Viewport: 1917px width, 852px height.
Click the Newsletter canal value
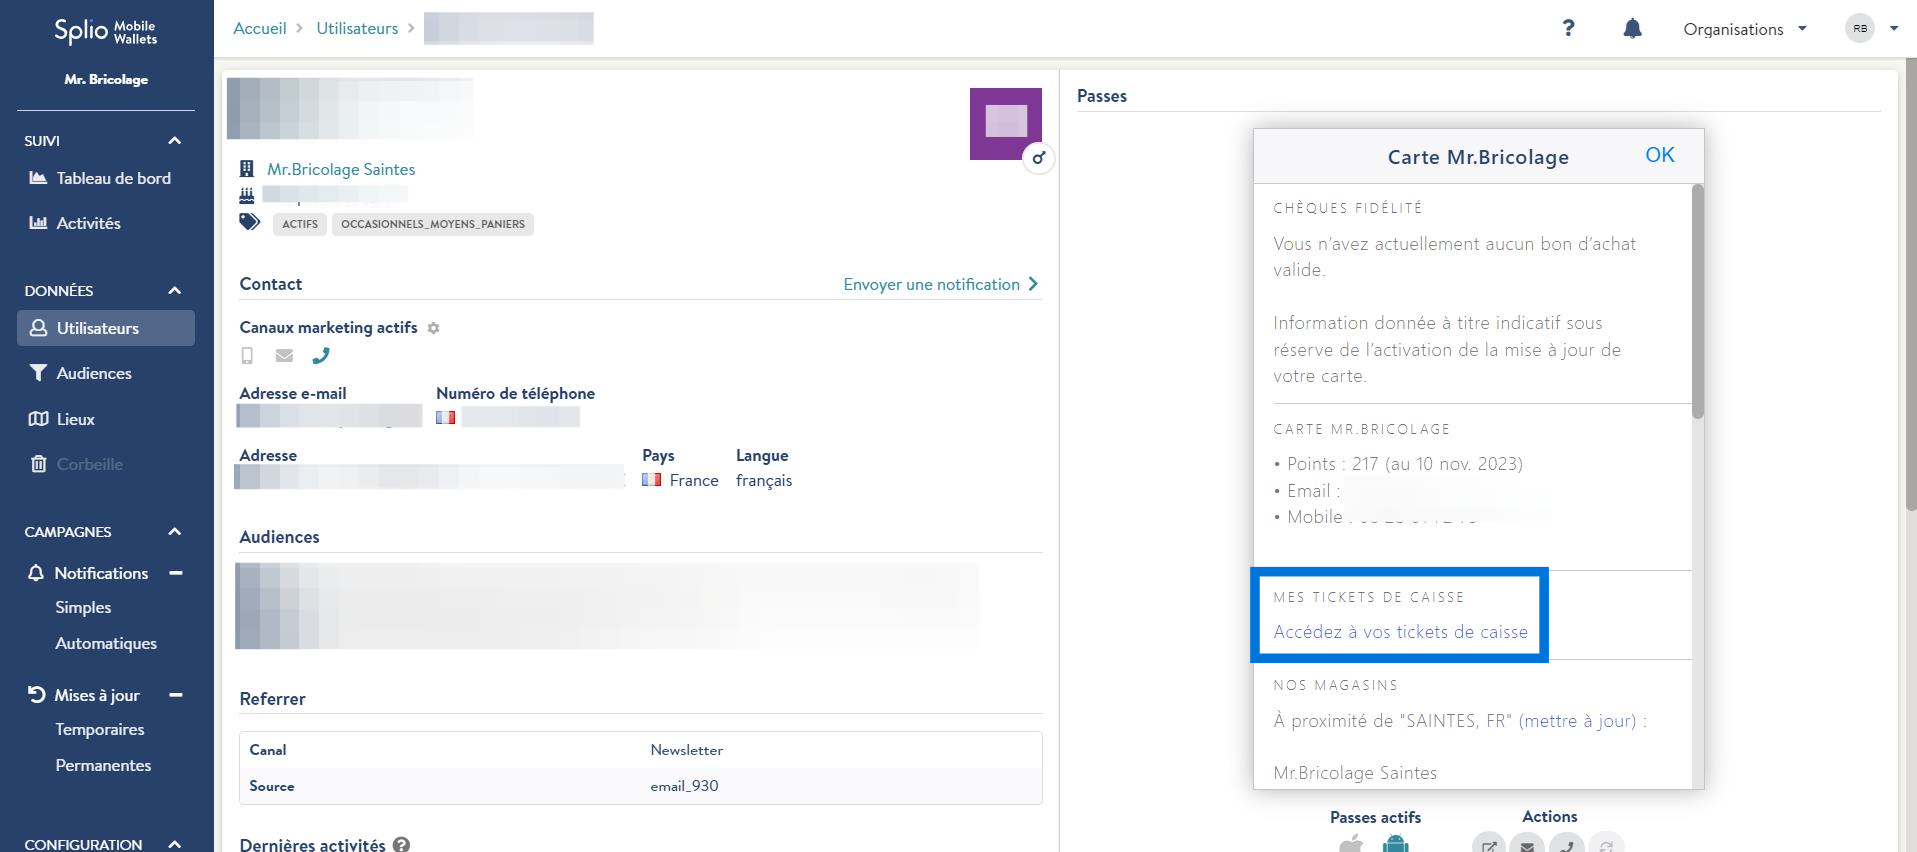[686, 750]
